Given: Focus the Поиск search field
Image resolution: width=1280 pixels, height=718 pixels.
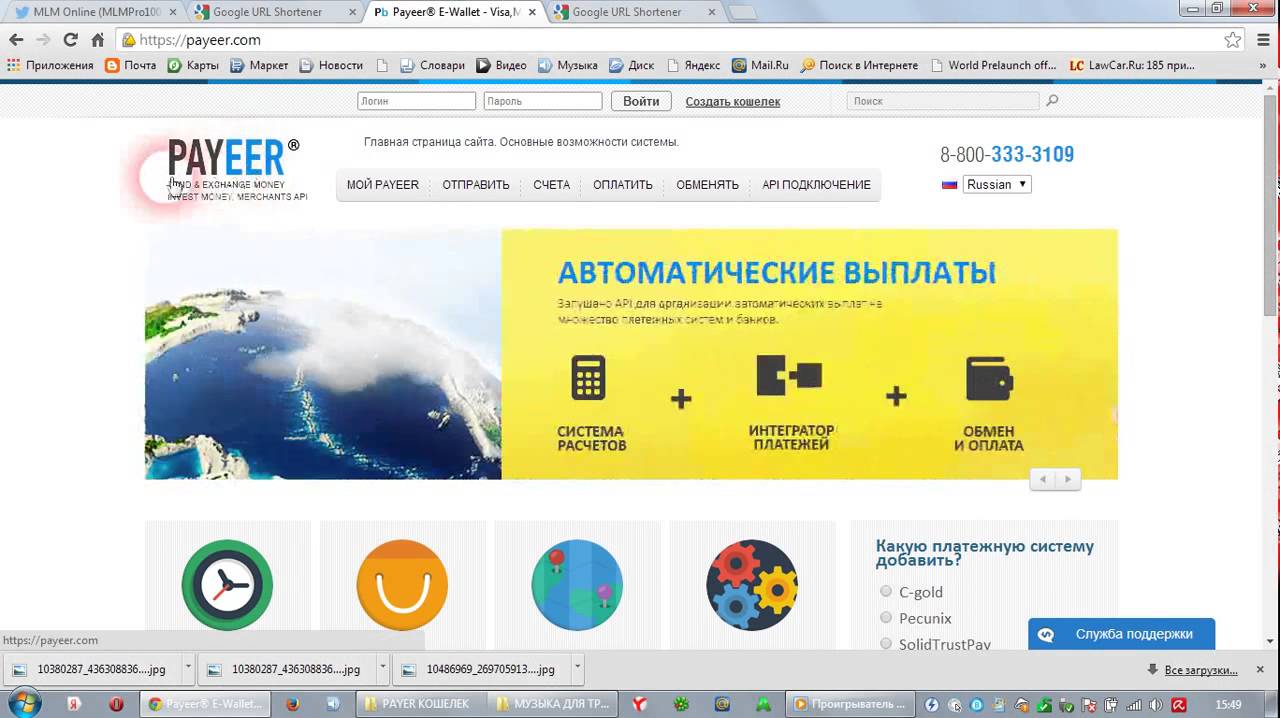Looking at the screenshot, I should click(x=943, y=101).
